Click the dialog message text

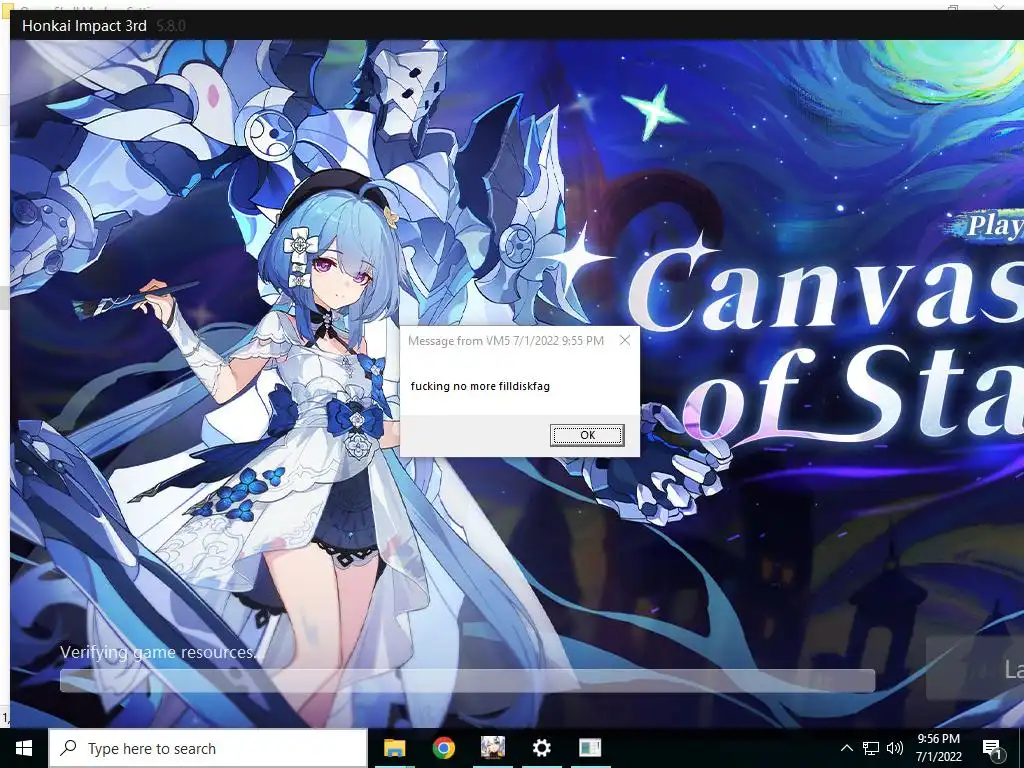pos(480,386)
